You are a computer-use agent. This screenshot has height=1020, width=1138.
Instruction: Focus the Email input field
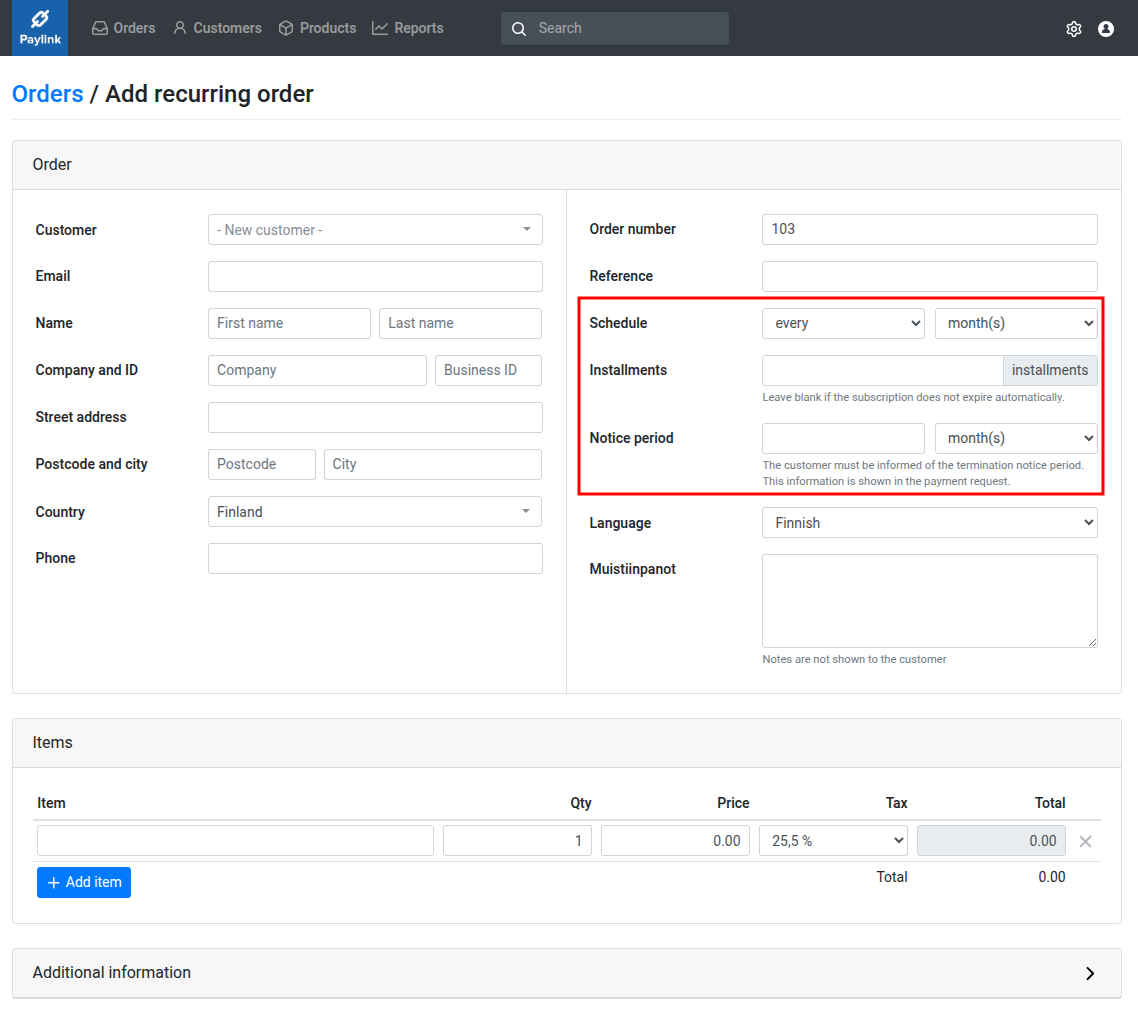pyautogui.click(x=375, y=277)
